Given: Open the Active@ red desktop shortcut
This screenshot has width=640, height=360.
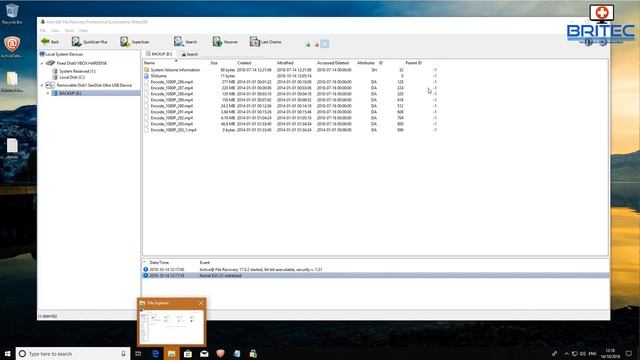Looking at the screenshot, I should click(12, 47).
